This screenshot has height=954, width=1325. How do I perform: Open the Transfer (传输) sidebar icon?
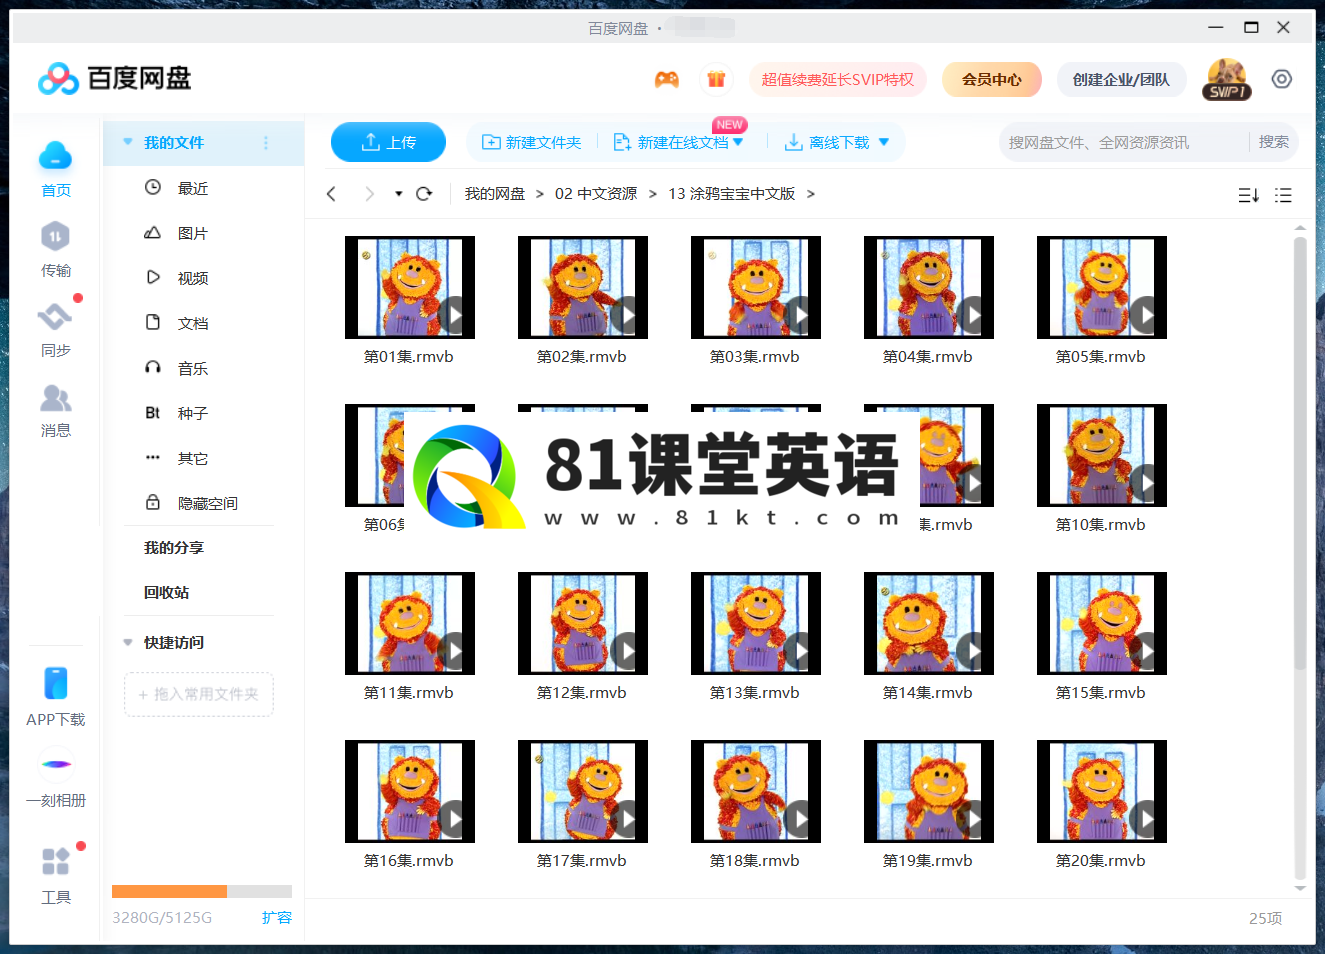tap(55, 238)
